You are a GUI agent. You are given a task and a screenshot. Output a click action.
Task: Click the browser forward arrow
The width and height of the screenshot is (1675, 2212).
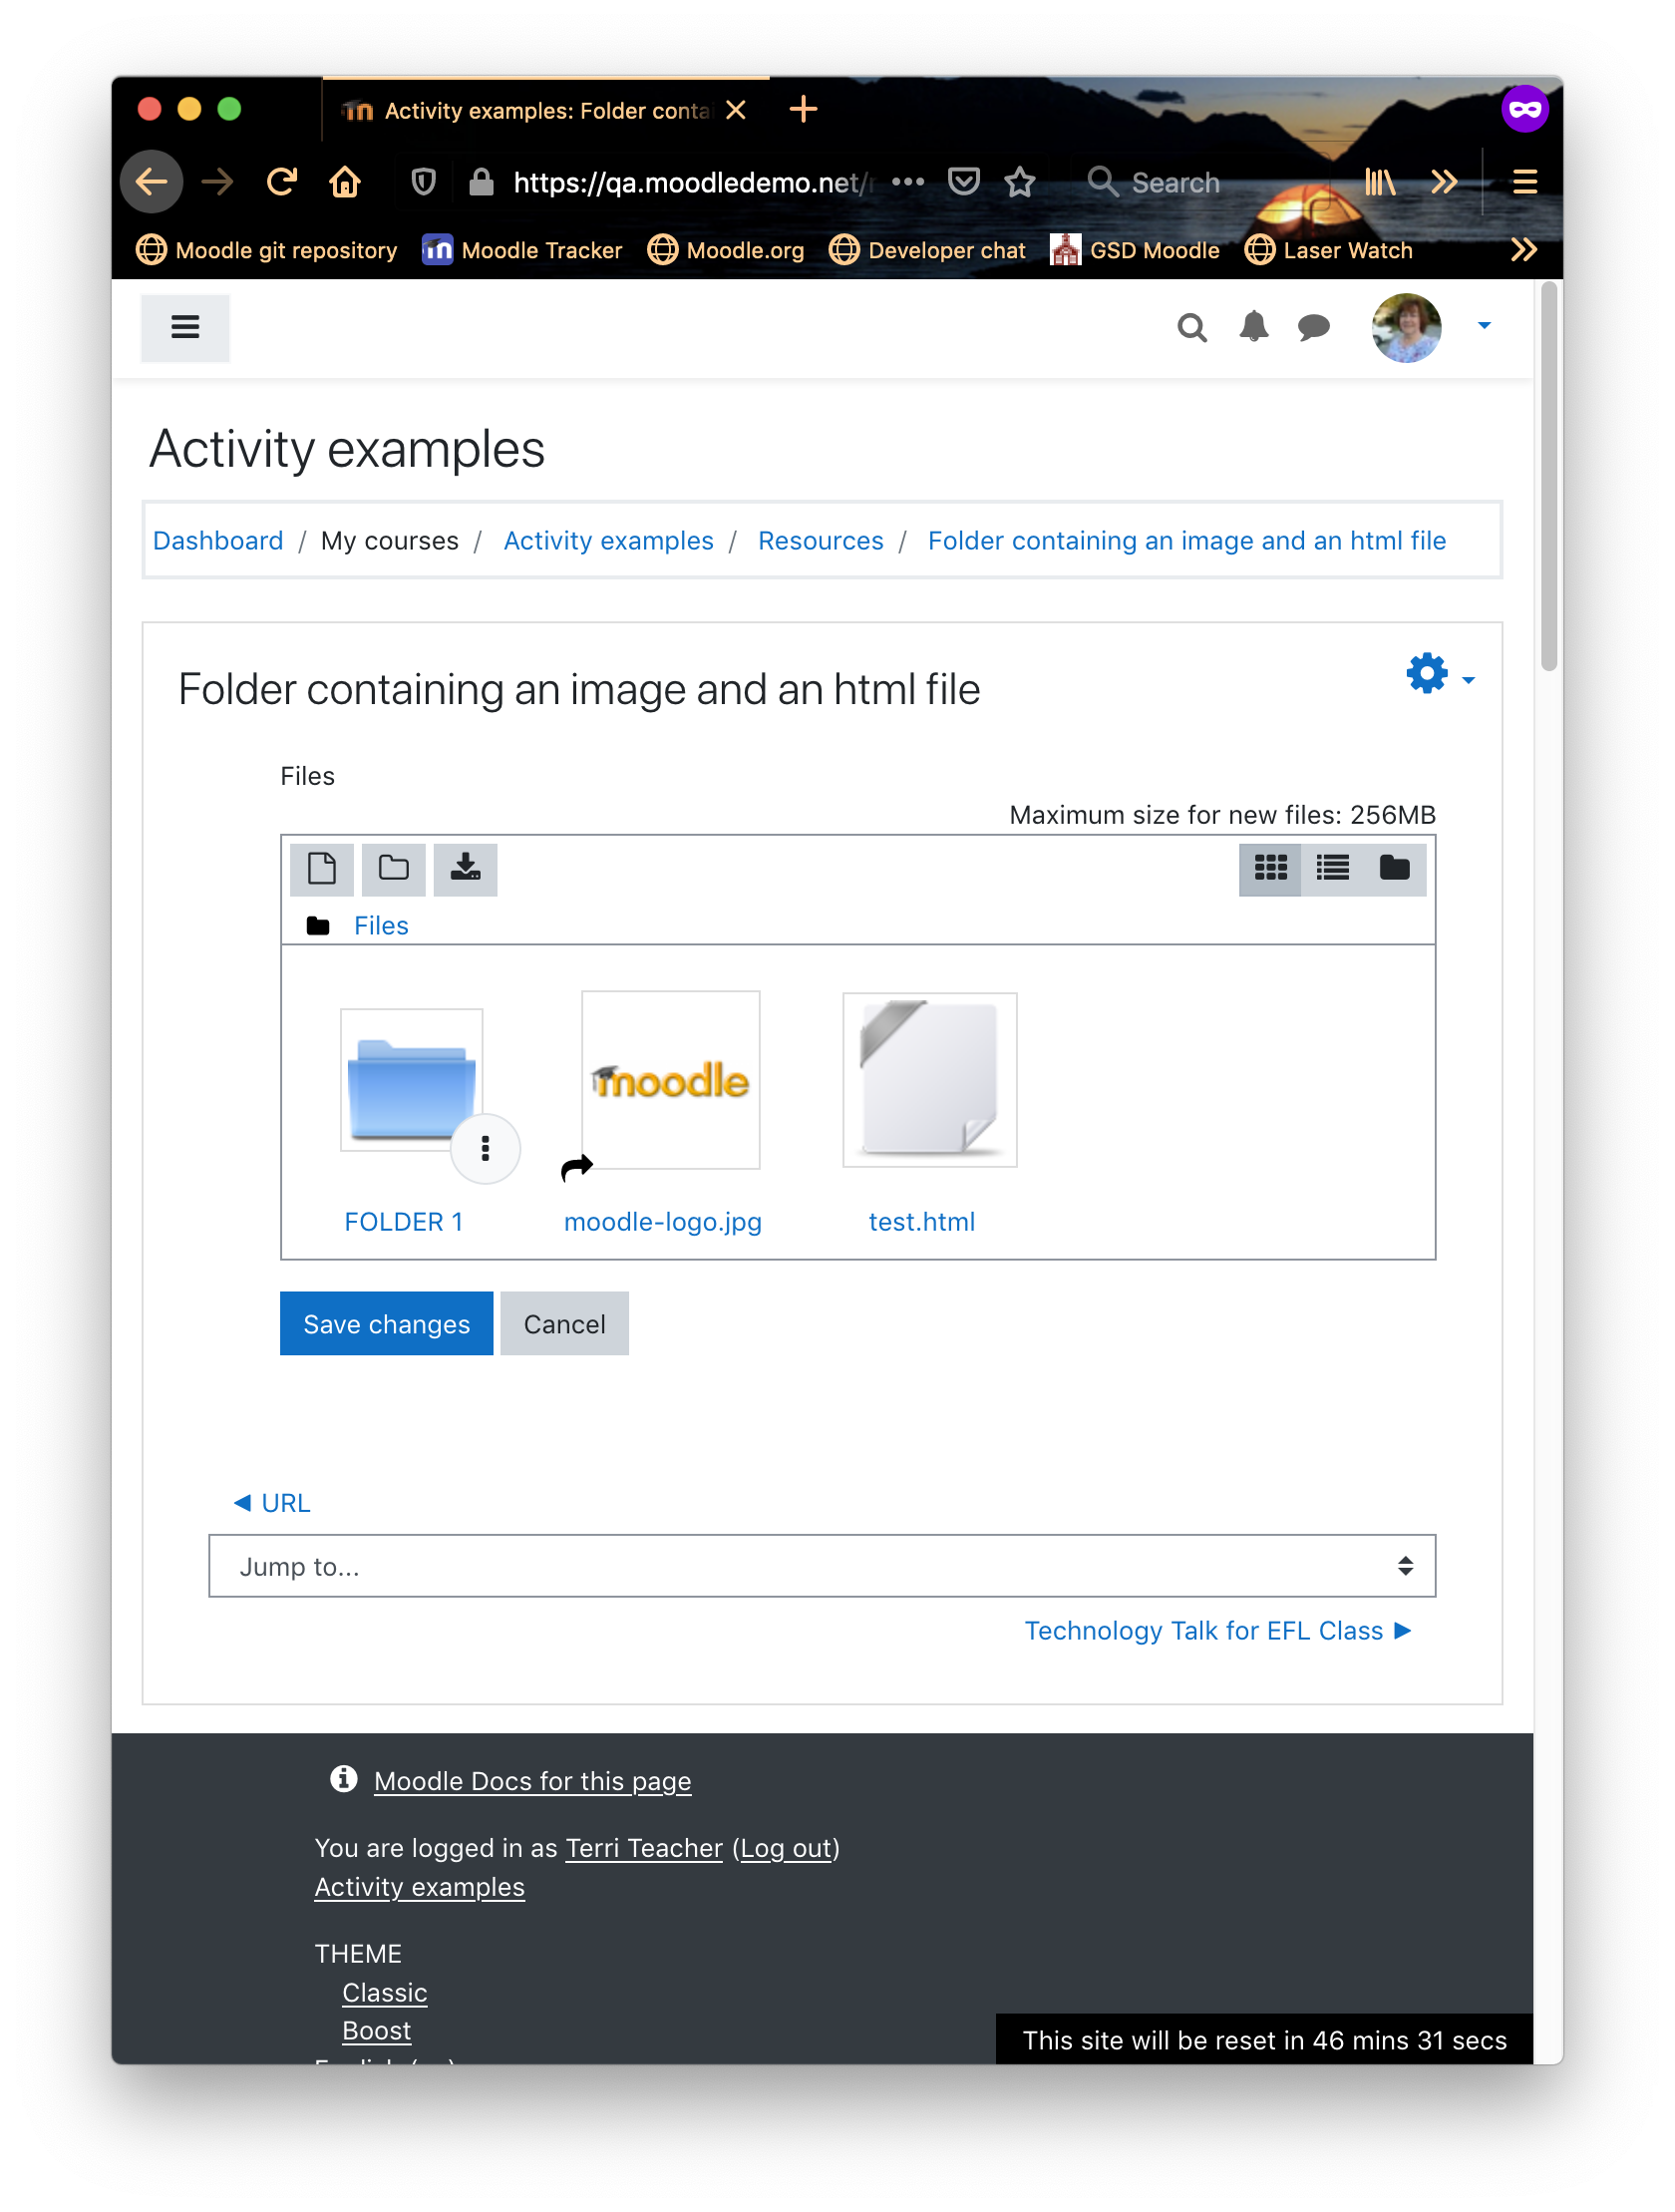pos(217,182)
